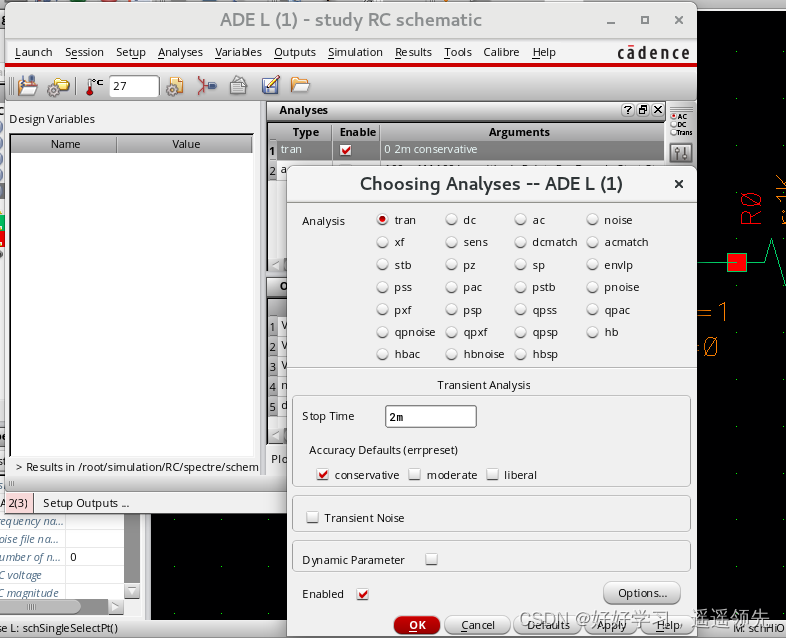This screenshot has width=786, height=638.
Task: Select the hb analysis radio button
Action: click(x=593, y=332)
